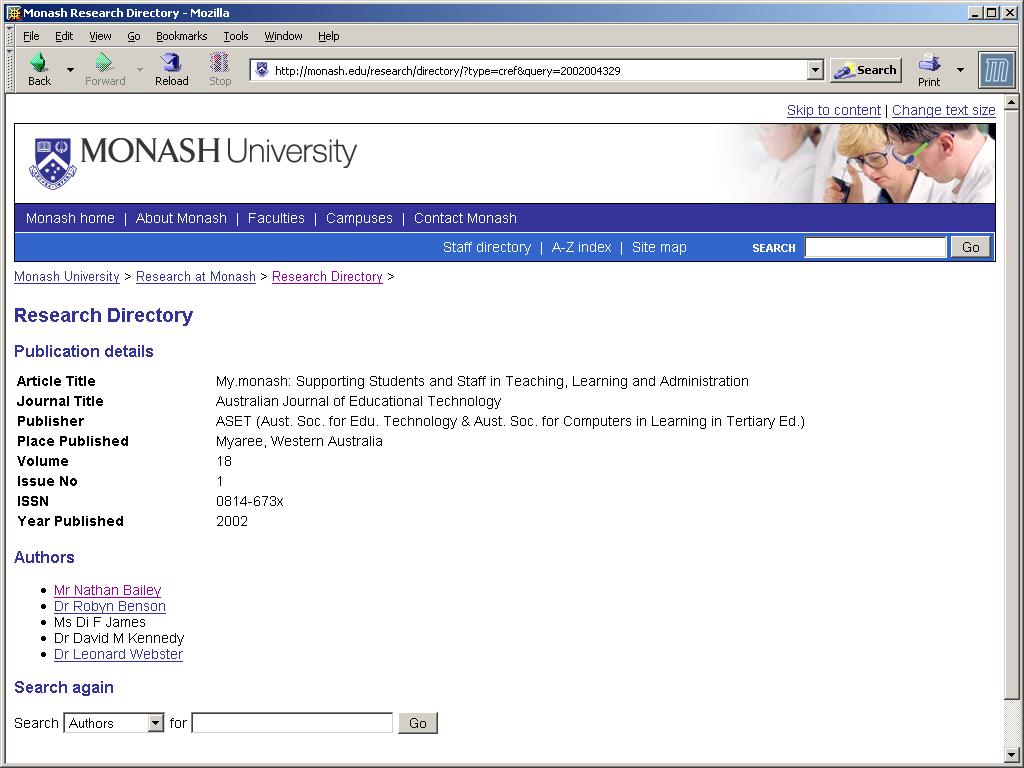Open author Dr Leonard Webster
1024x768 pixels.
pyautogui.click(x=118, y=654)
